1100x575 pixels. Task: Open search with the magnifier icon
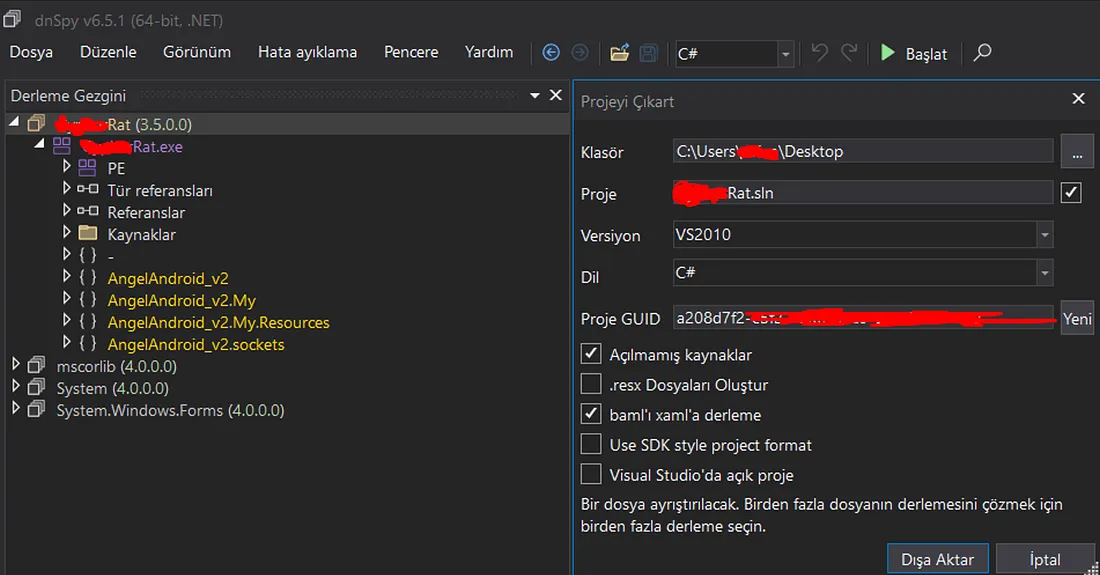[982, 53]
